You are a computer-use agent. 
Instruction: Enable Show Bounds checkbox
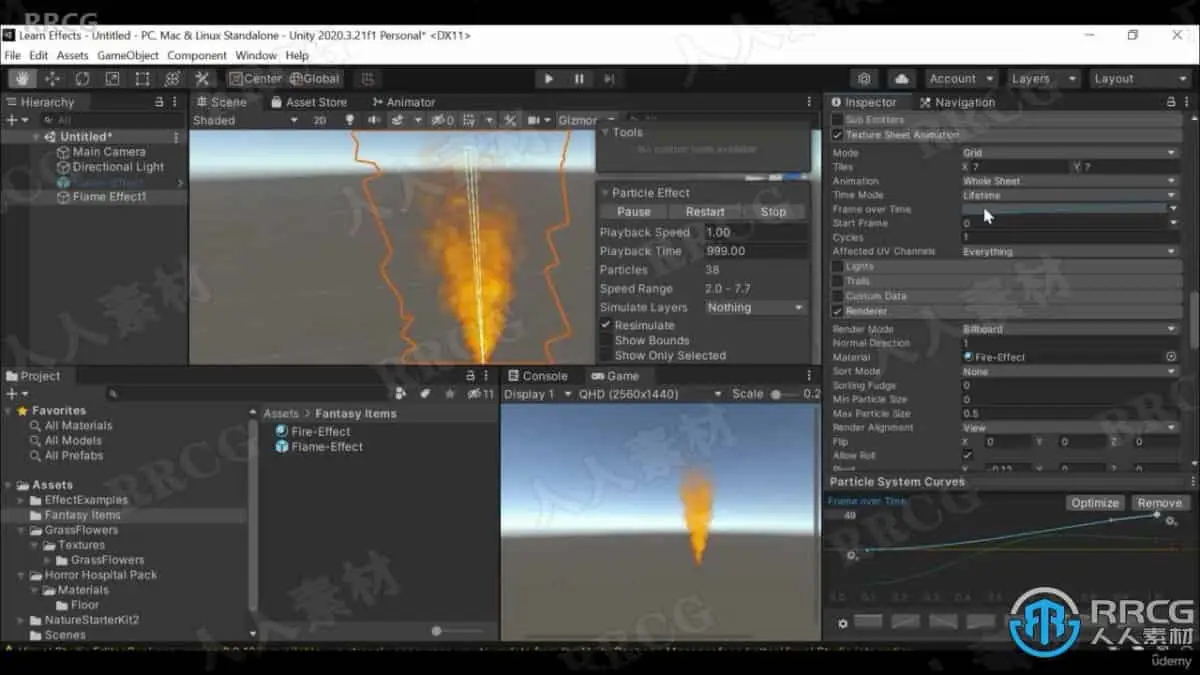[606, 340]
